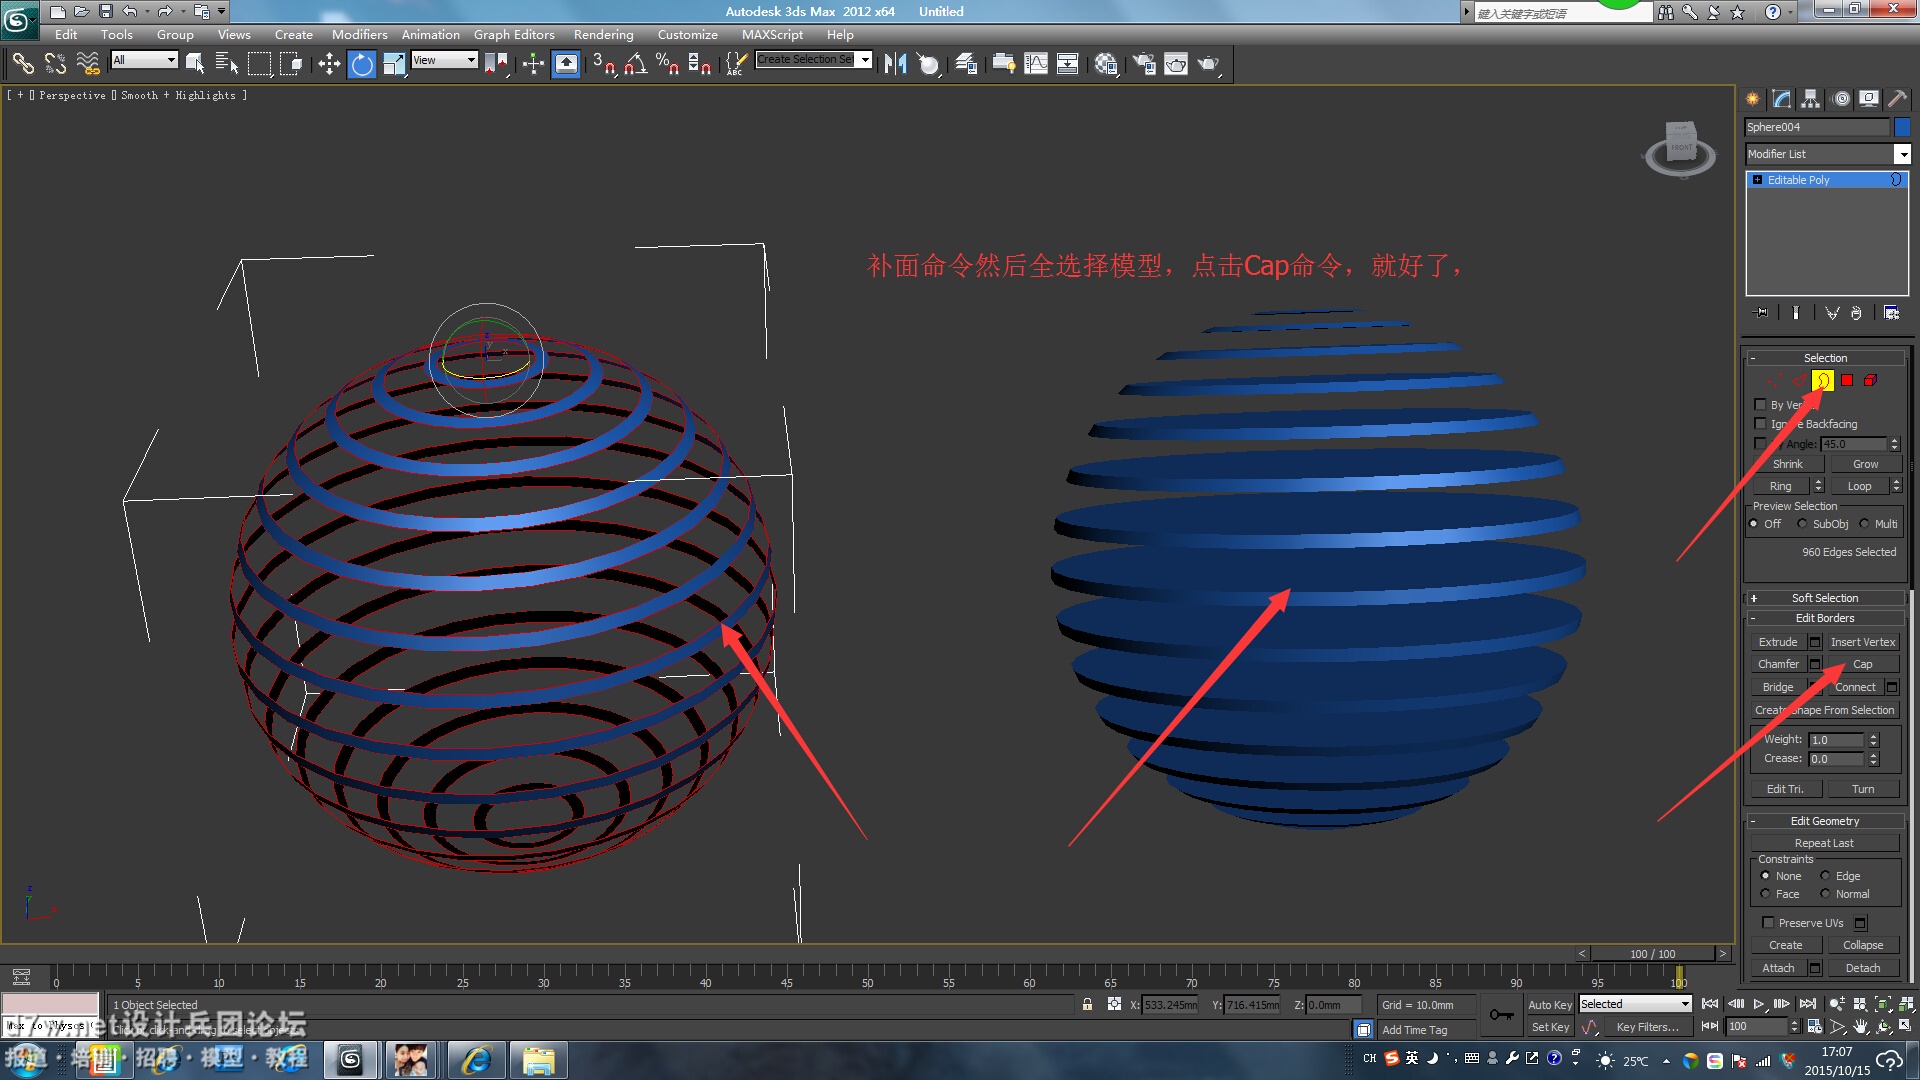Click the Align tool icon
1920x1080 pixels.
click(929, 64)
